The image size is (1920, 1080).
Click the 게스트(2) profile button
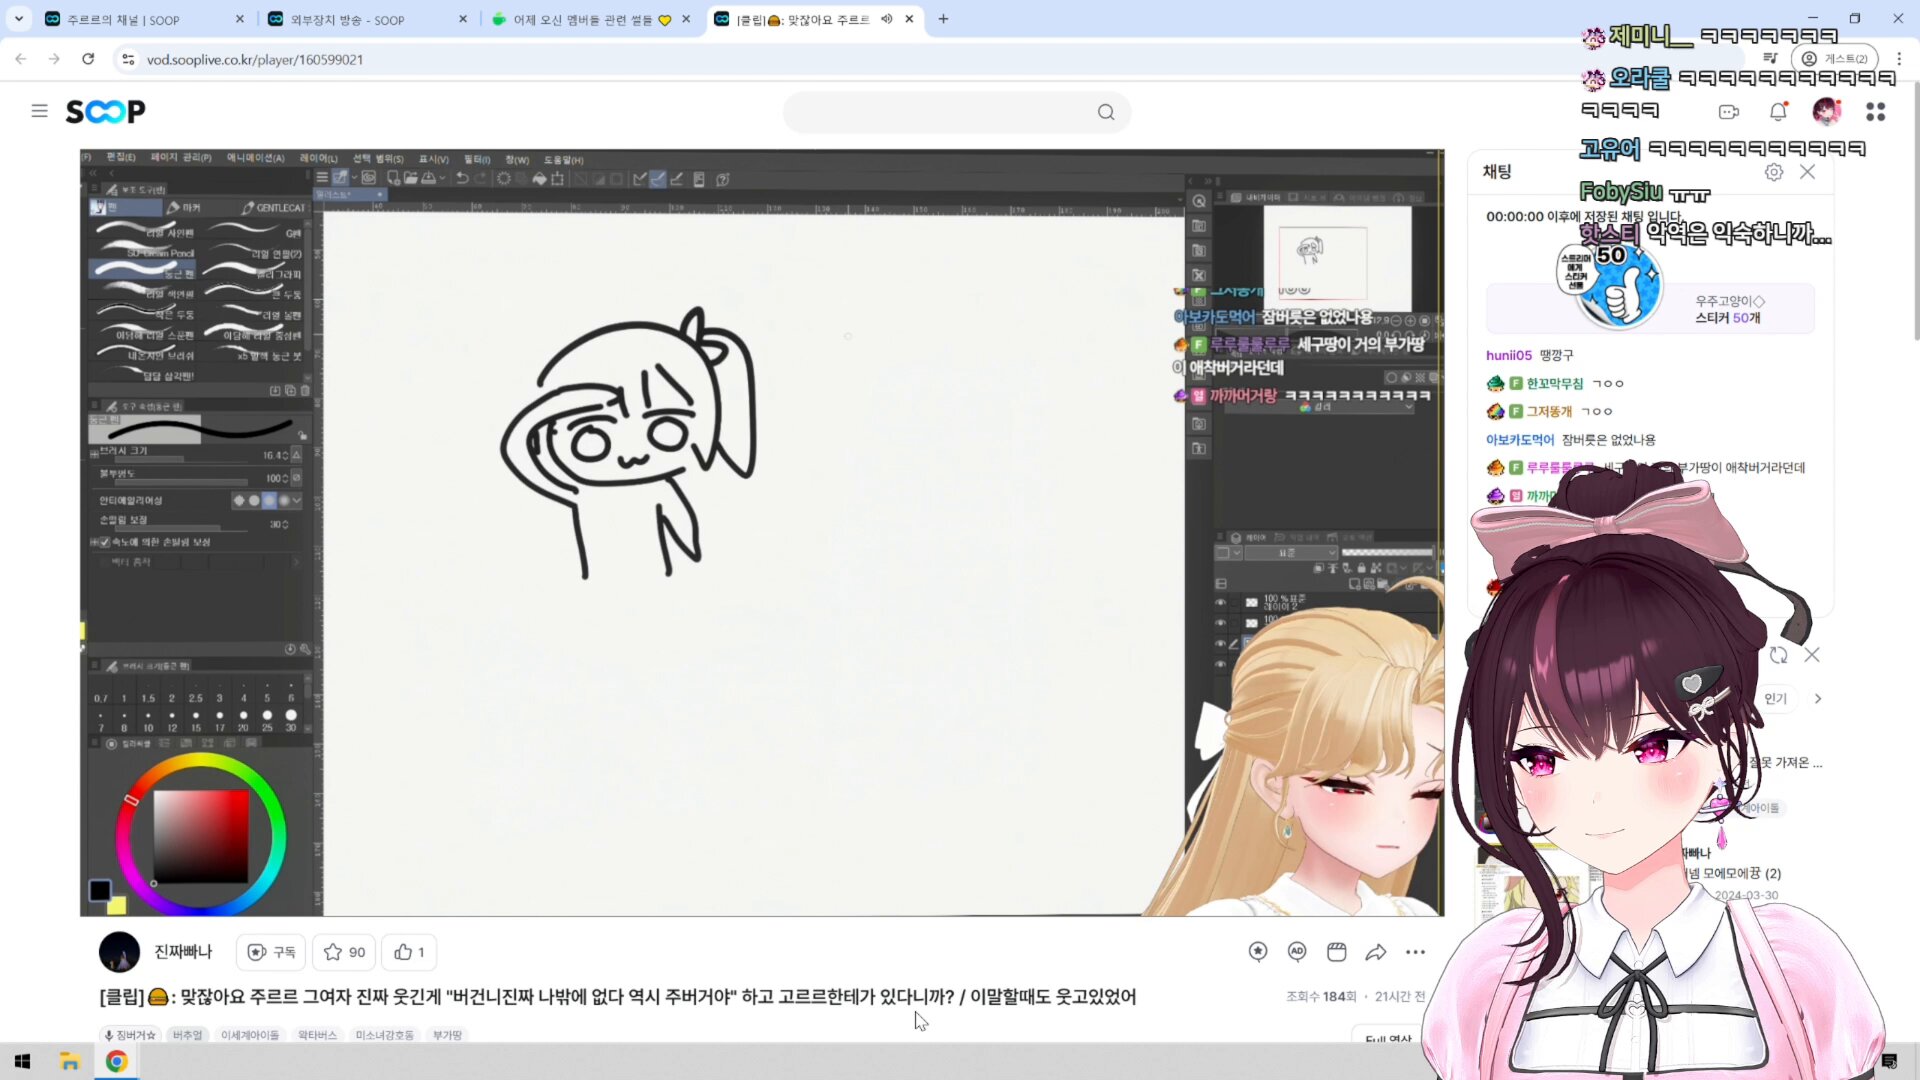[x=1835, y=59]
